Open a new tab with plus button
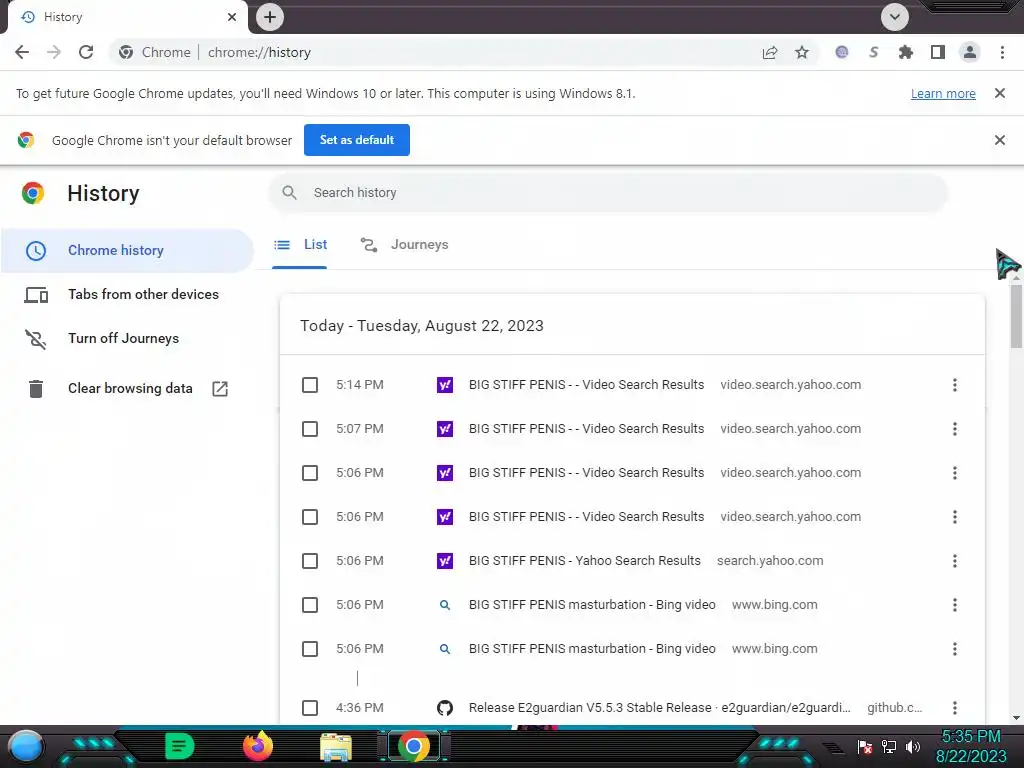1024x768 pixels. coord(270,17)
